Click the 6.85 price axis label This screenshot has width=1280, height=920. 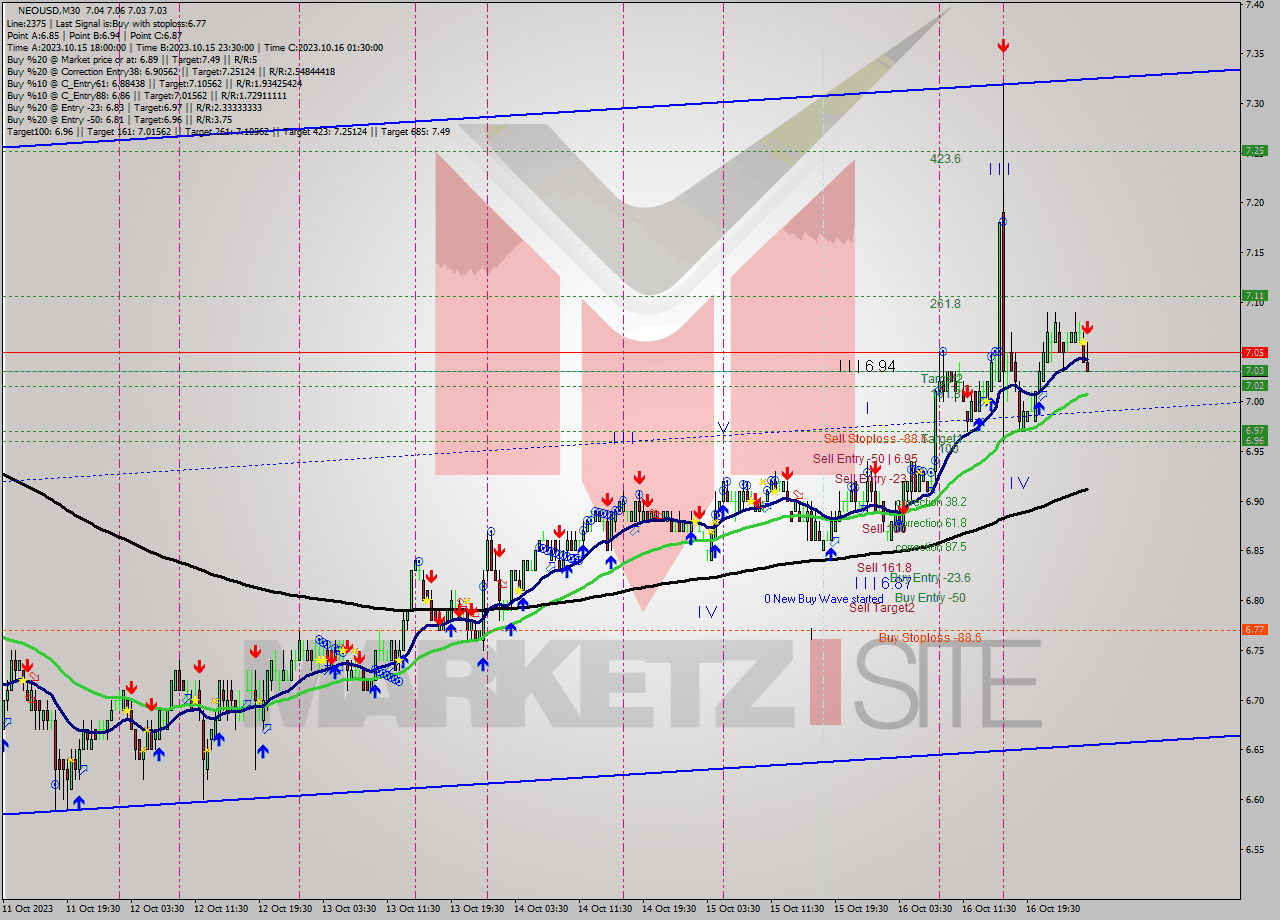(x=1254, y=550)
